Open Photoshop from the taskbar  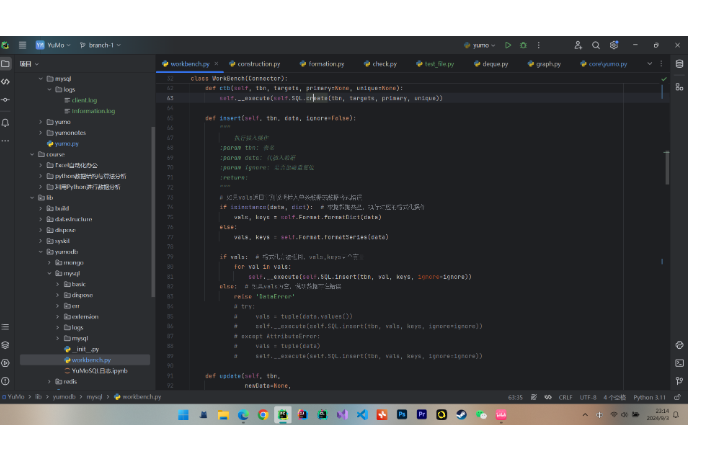(x=402, y=415)
